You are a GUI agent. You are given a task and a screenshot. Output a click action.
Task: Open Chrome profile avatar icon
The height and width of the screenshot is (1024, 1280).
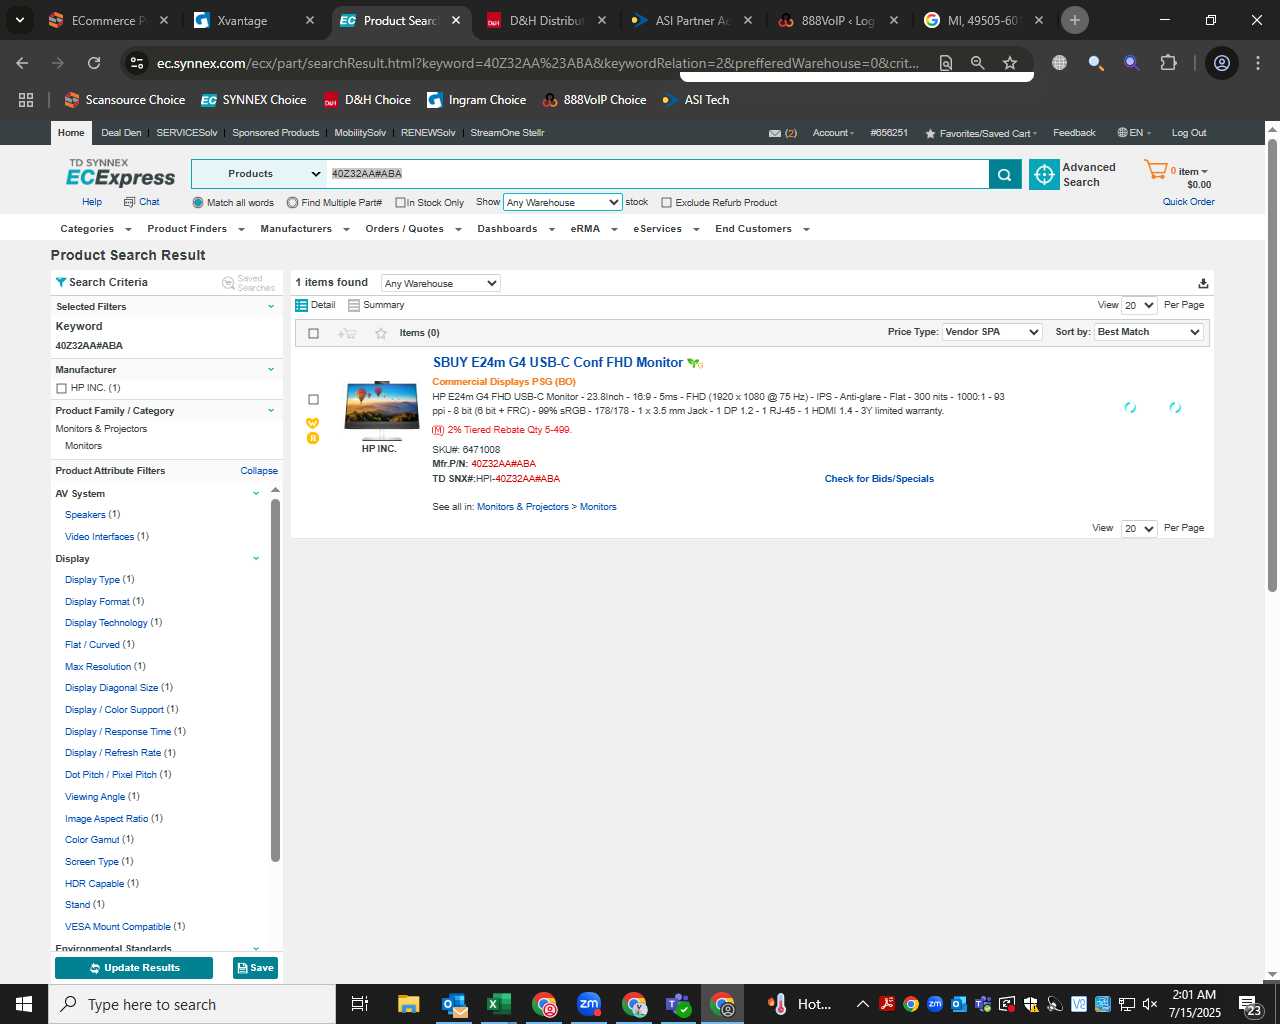pos(1221,63)
